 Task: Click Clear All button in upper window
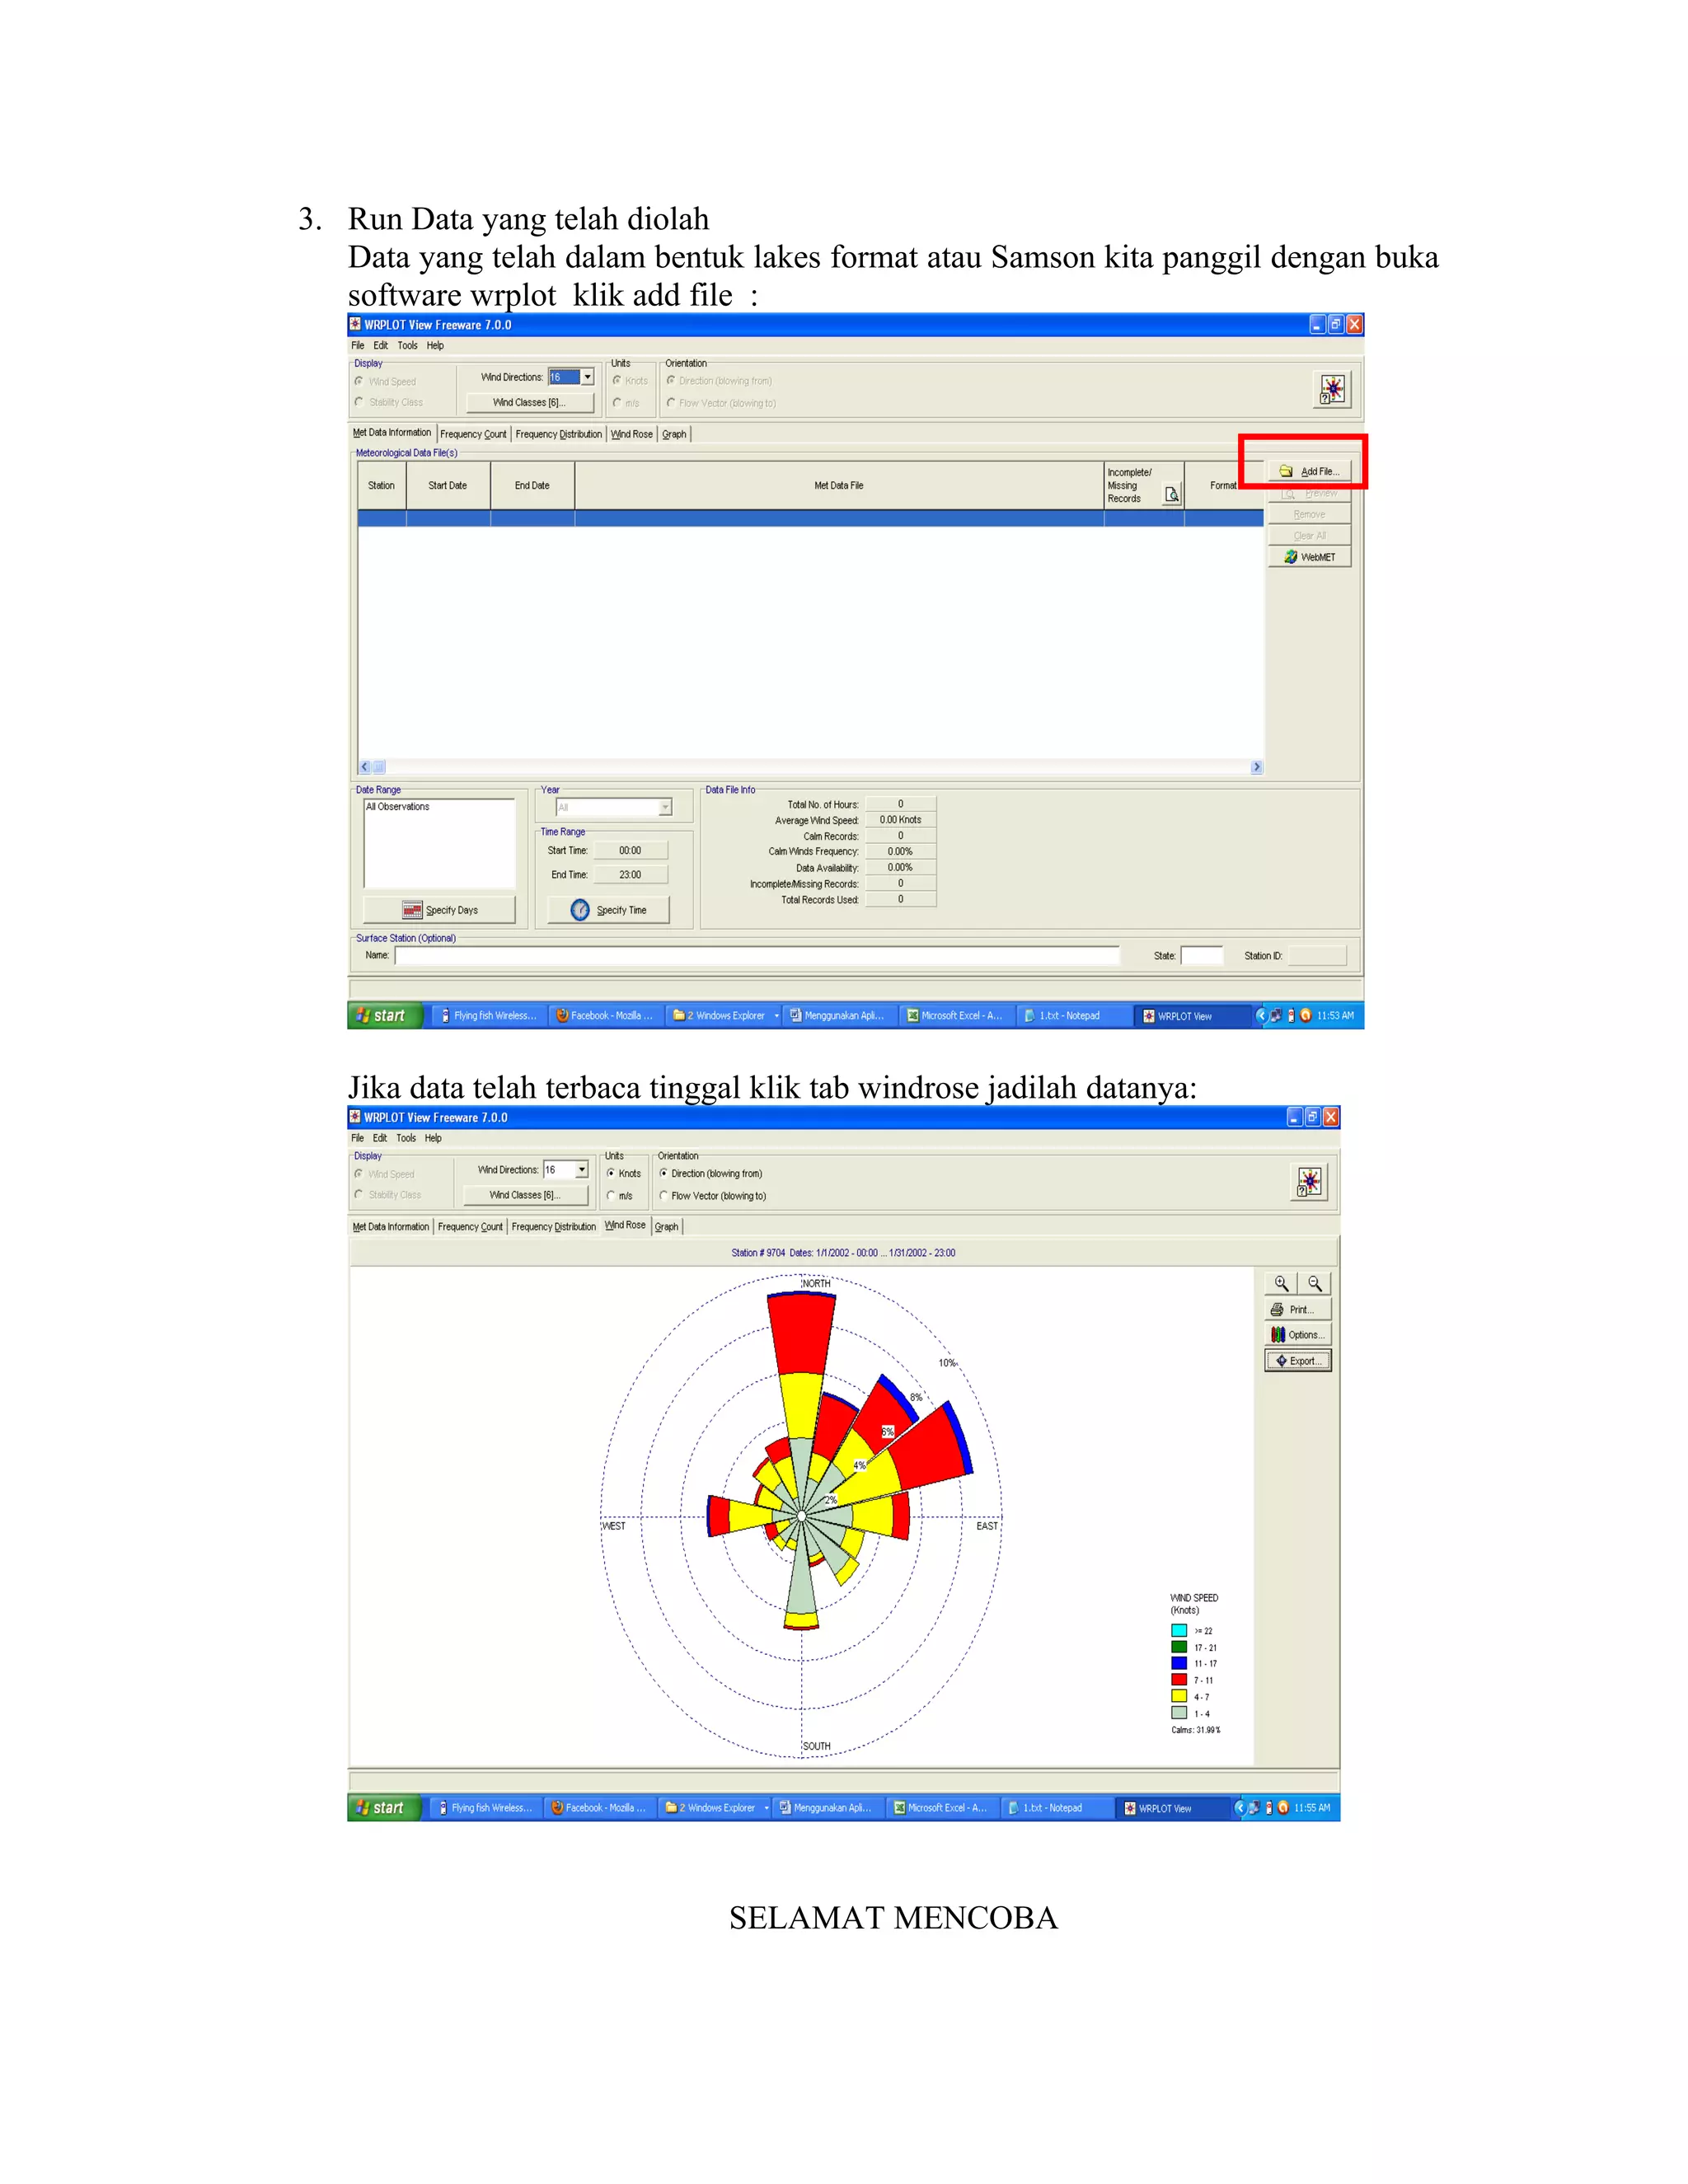pos(1310,536)
